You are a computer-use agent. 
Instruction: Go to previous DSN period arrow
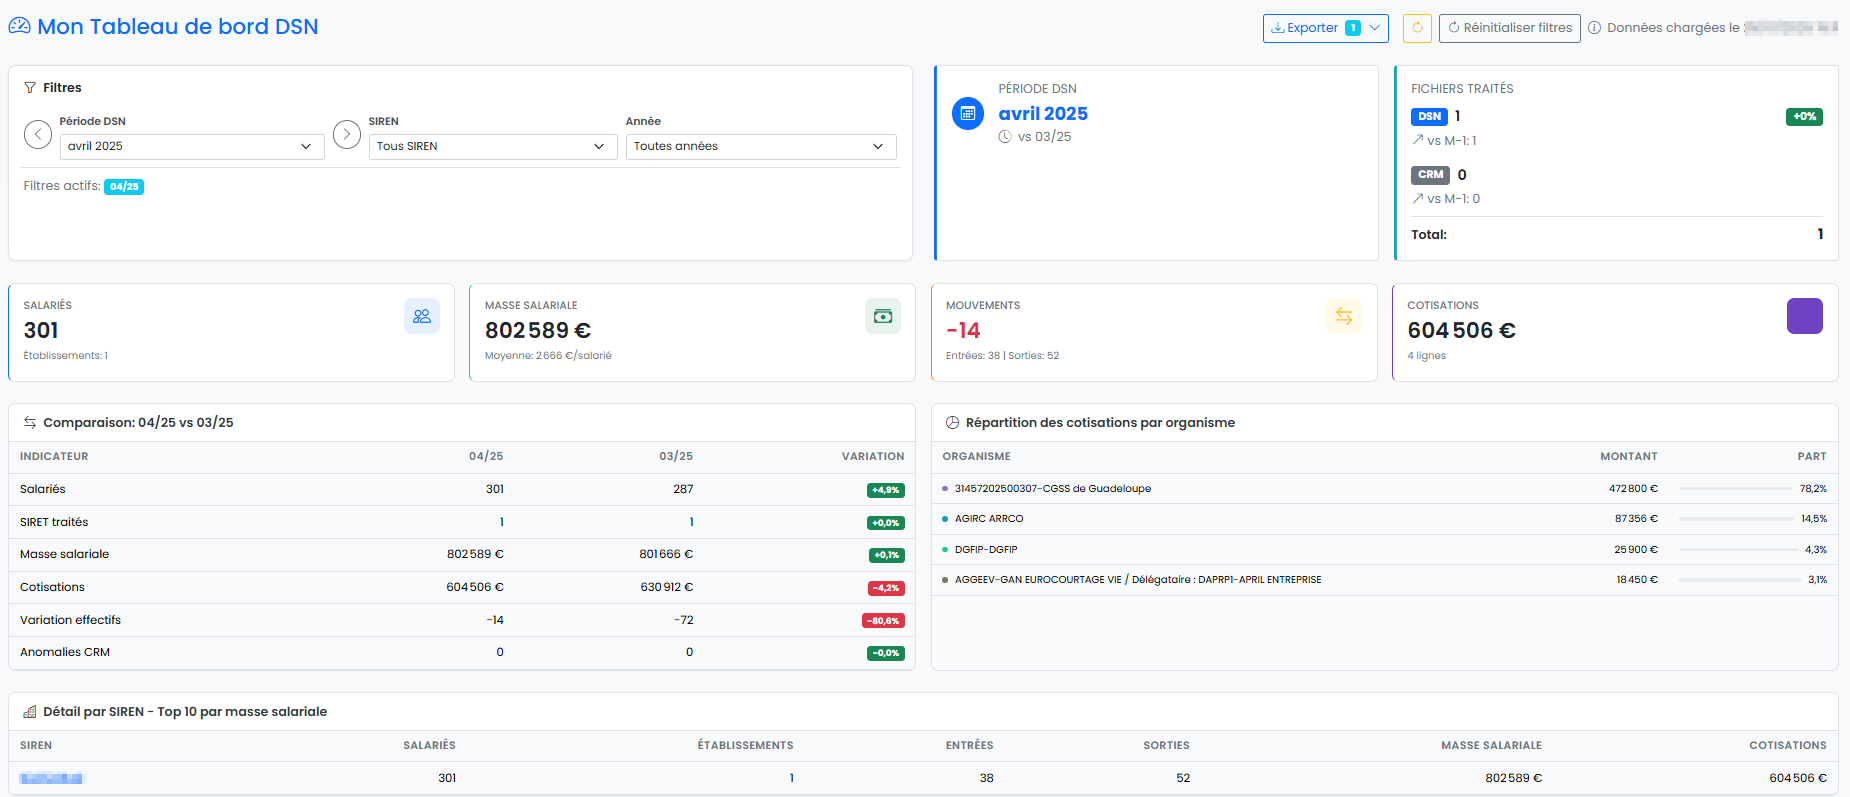point(38,134)
